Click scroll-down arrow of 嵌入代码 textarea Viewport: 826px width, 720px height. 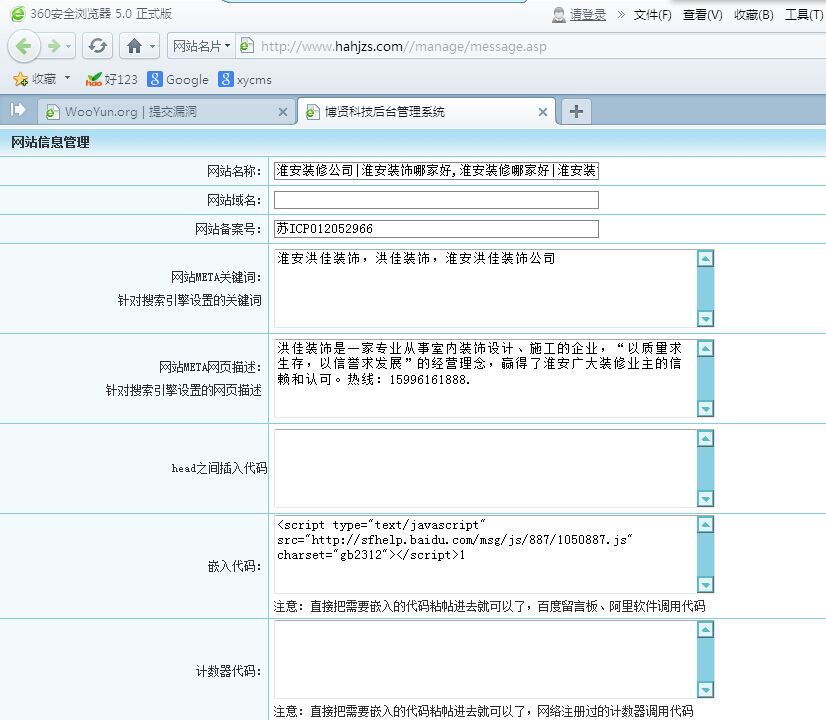pos(705,584)
